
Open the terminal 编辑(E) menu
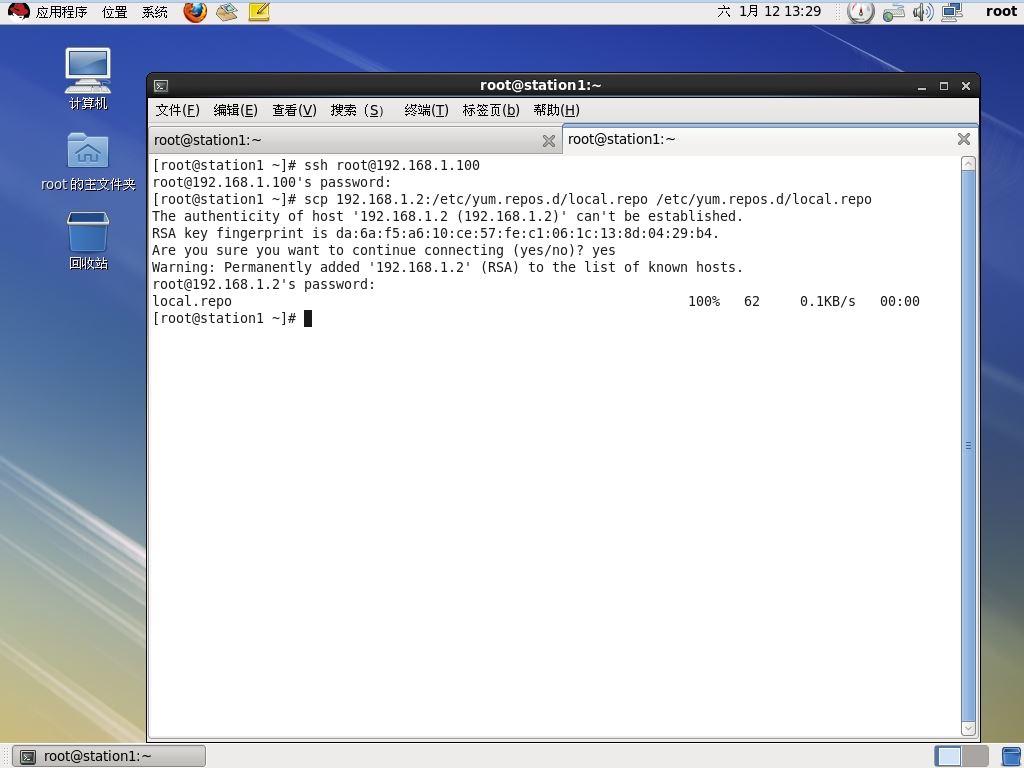coord(236,110)
